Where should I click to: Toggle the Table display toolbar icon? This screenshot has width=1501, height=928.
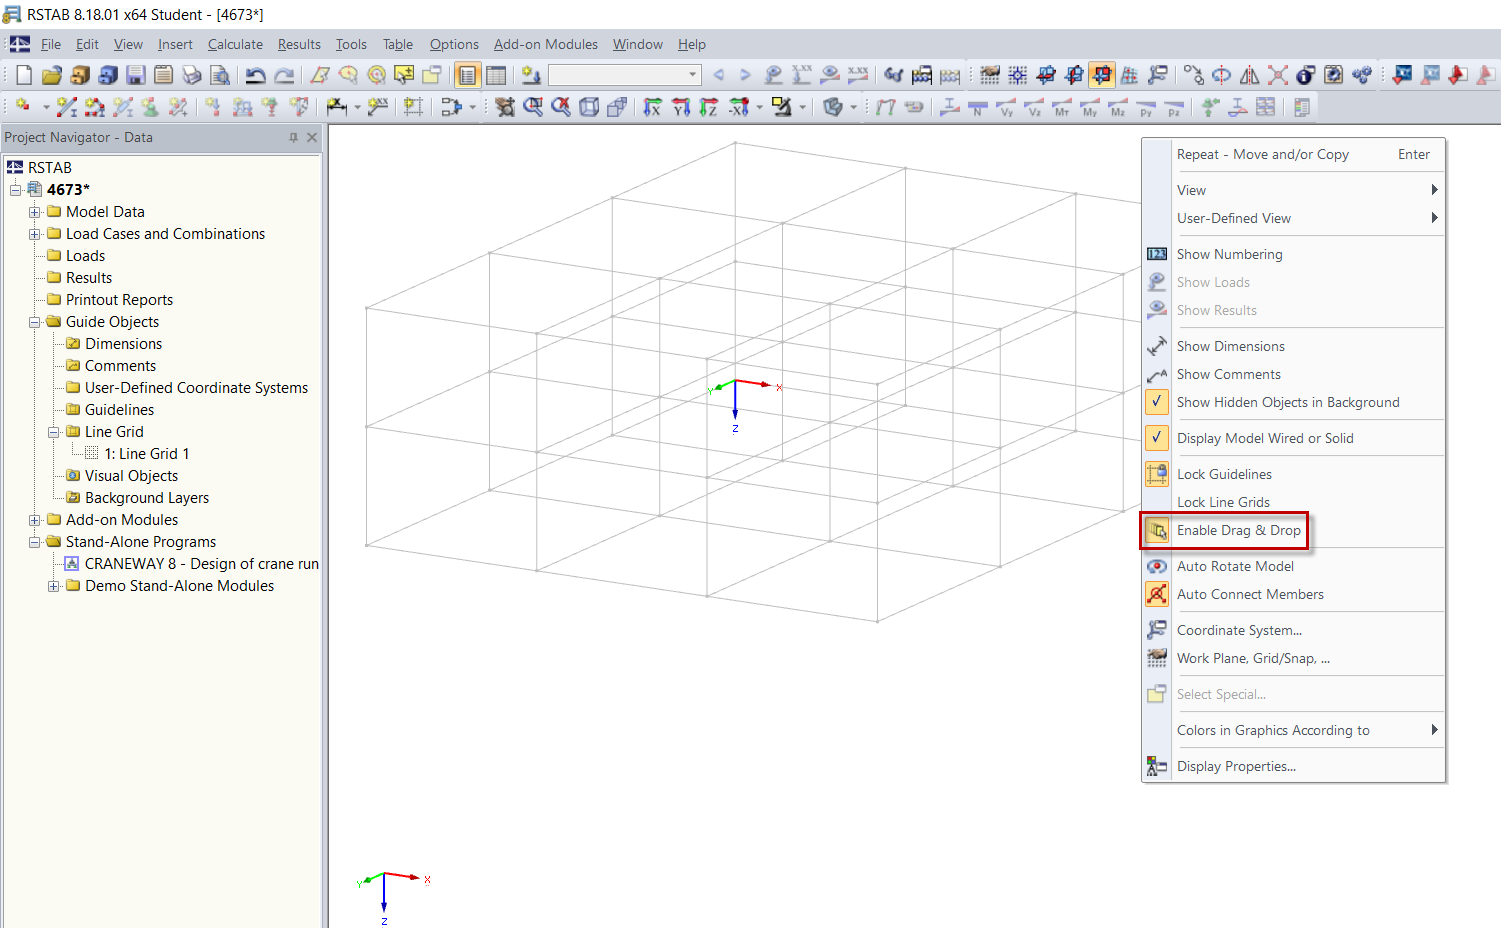click(x=496, y=75)
